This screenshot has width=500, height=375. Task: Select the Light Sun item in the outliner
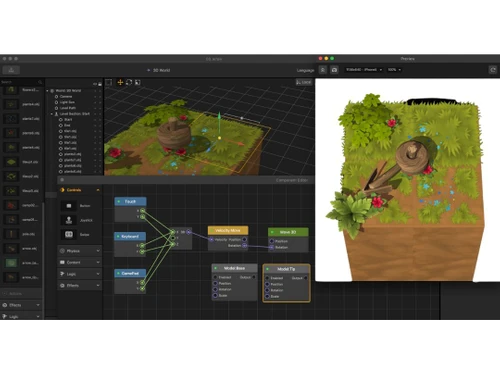[x=67, y=102]
